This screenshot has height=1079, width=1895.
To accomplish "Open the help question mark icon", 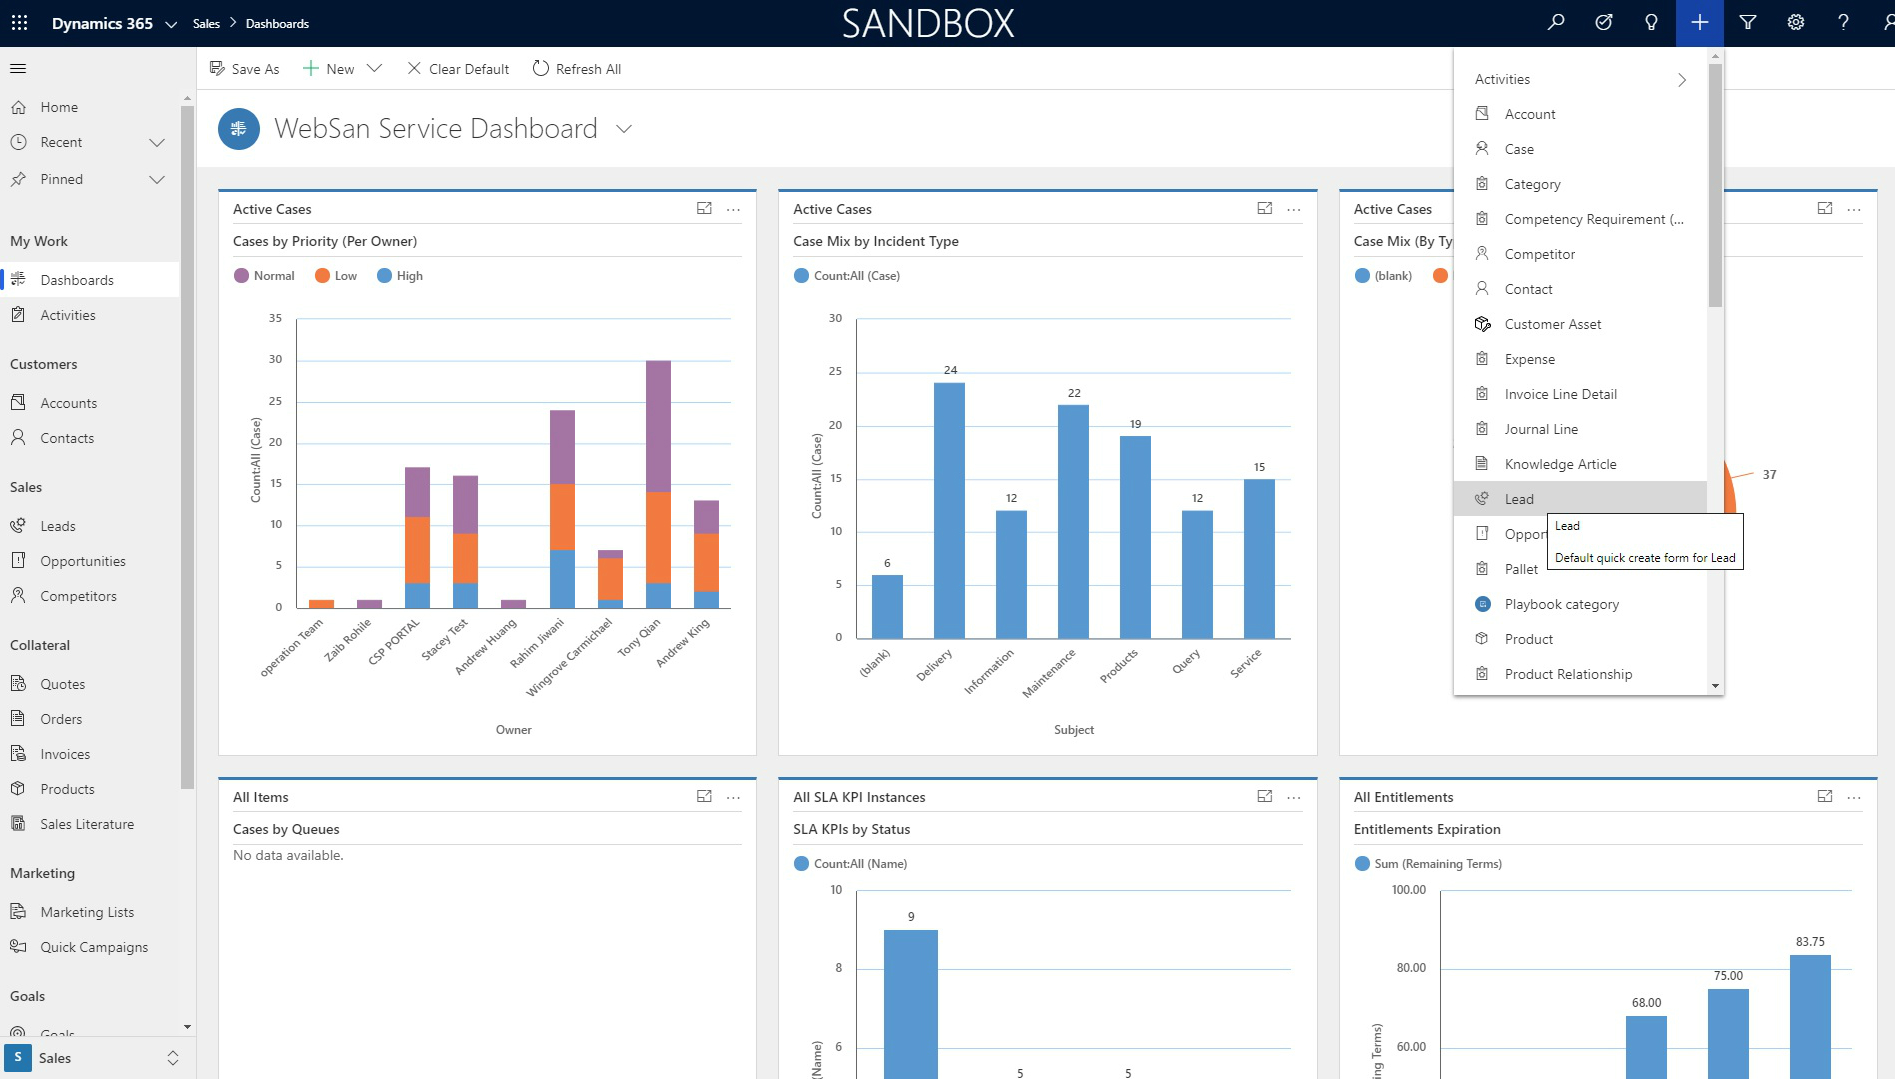I will pyautogui.click(x=1843, y=22).
